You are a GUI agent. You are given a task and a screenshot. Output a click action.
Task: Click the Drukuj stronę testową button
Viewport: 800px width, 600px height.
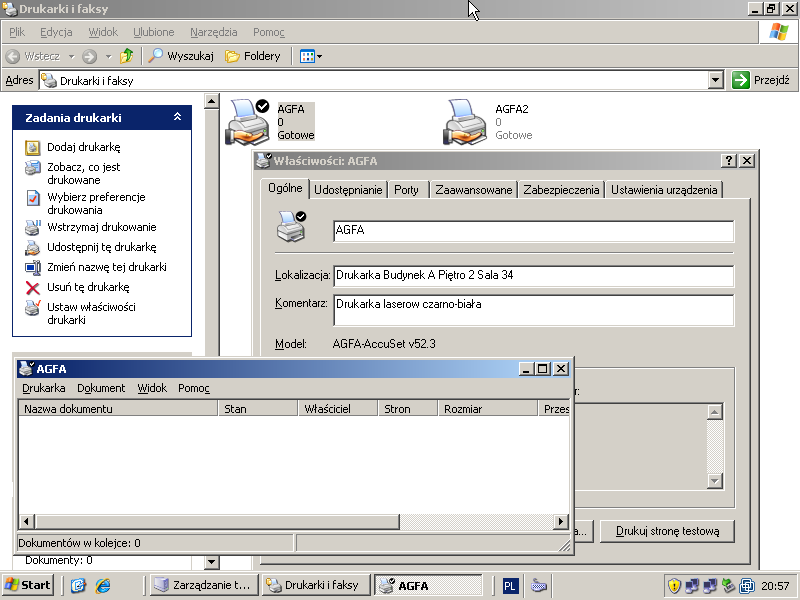[x=667, y=531]
